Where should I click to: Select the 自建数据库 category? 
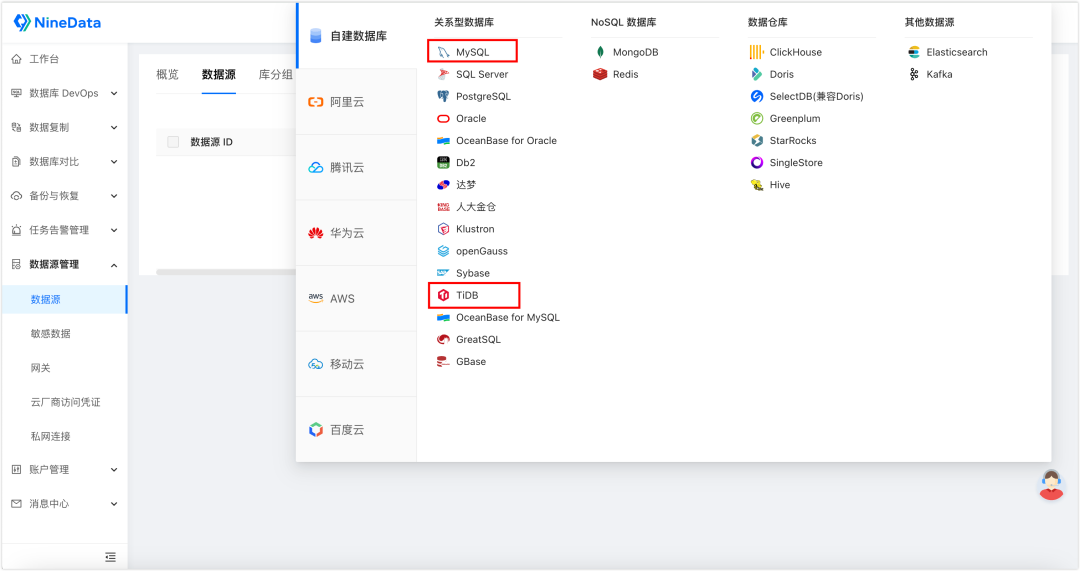pyautogui.click(x=356, y=36)
